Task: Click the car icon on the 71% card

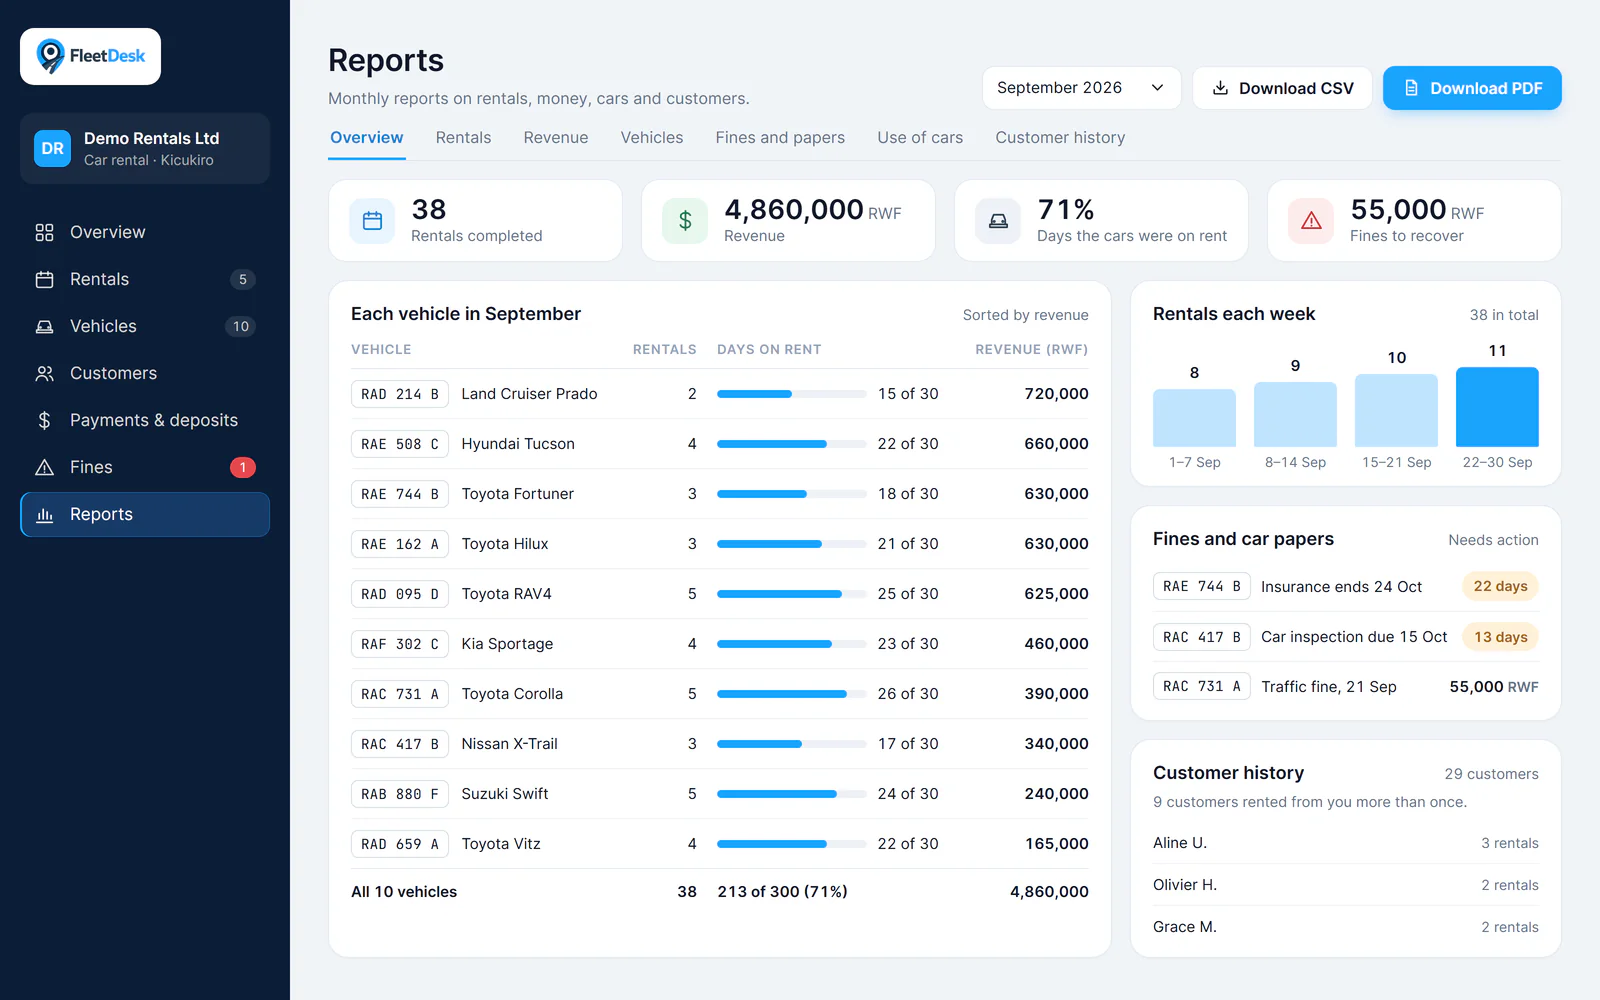Action: (x=998, y=221)
